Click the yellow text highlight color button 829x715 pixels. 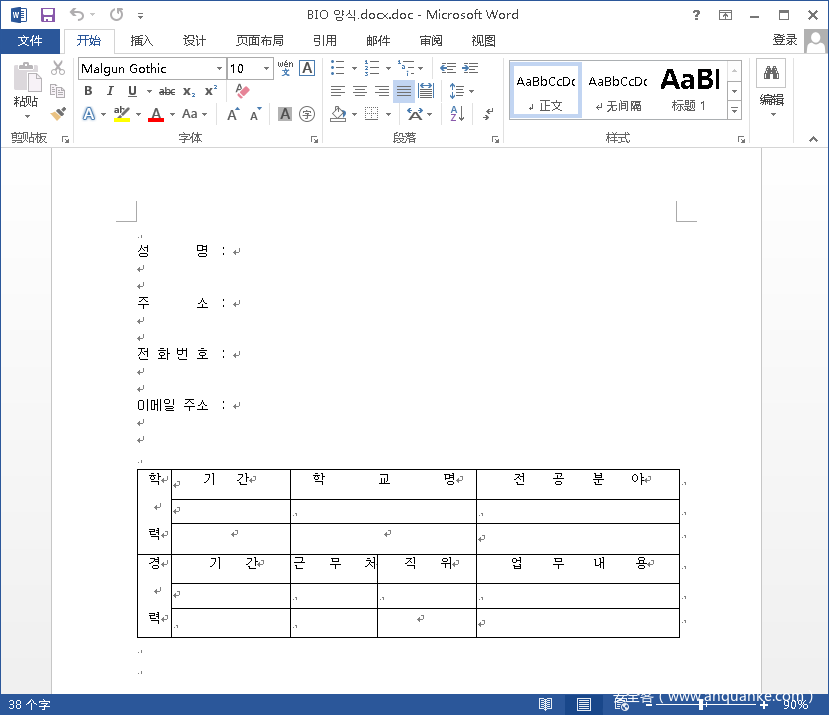click(x=121, y=114)
